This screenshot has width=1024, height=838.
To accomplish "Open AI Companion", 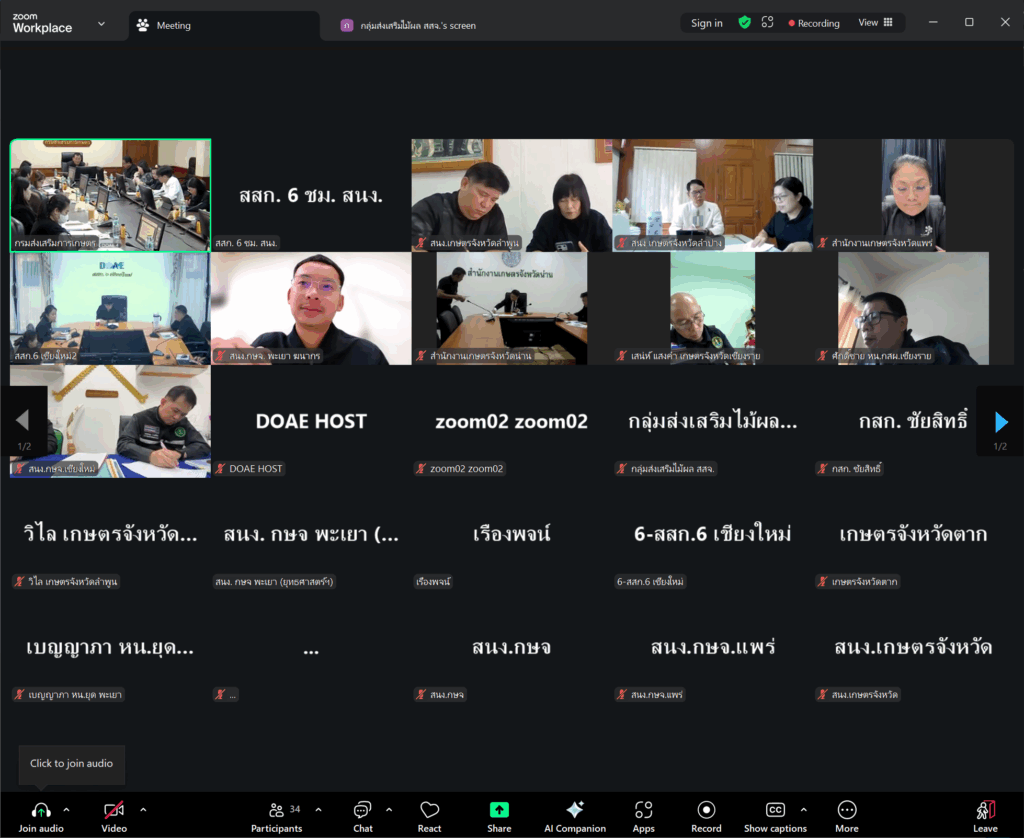I will (x=574, y=815).
